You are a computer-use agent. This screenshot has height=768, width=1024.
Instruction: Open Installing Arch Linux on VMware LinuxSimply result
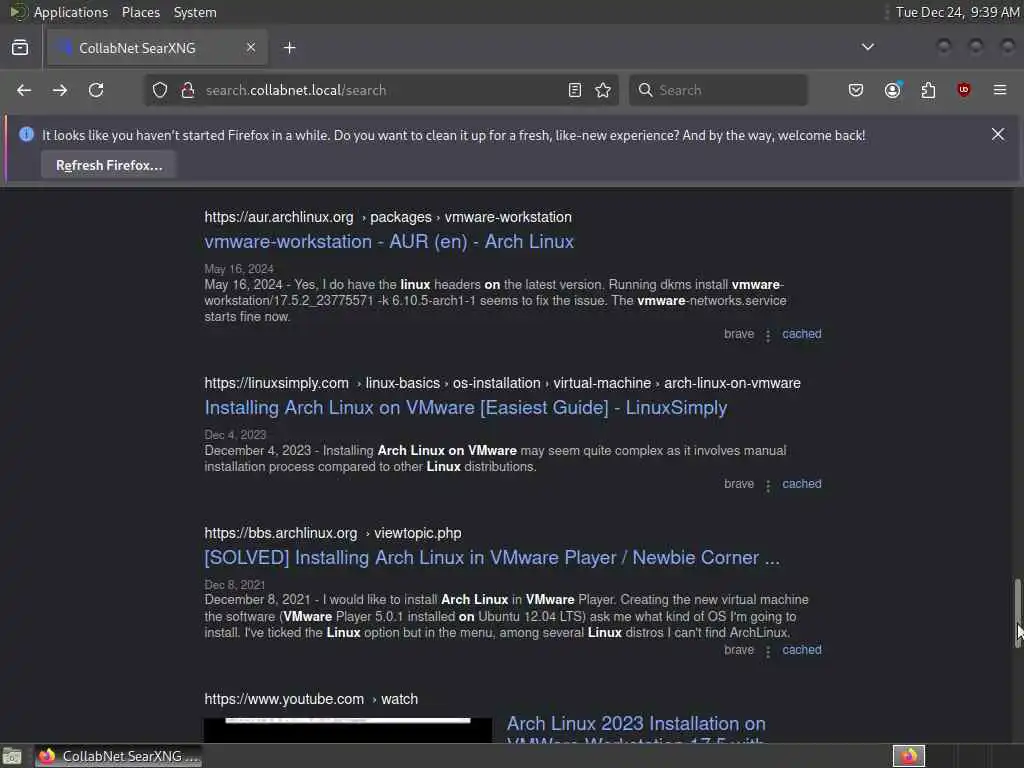(466, 408)
